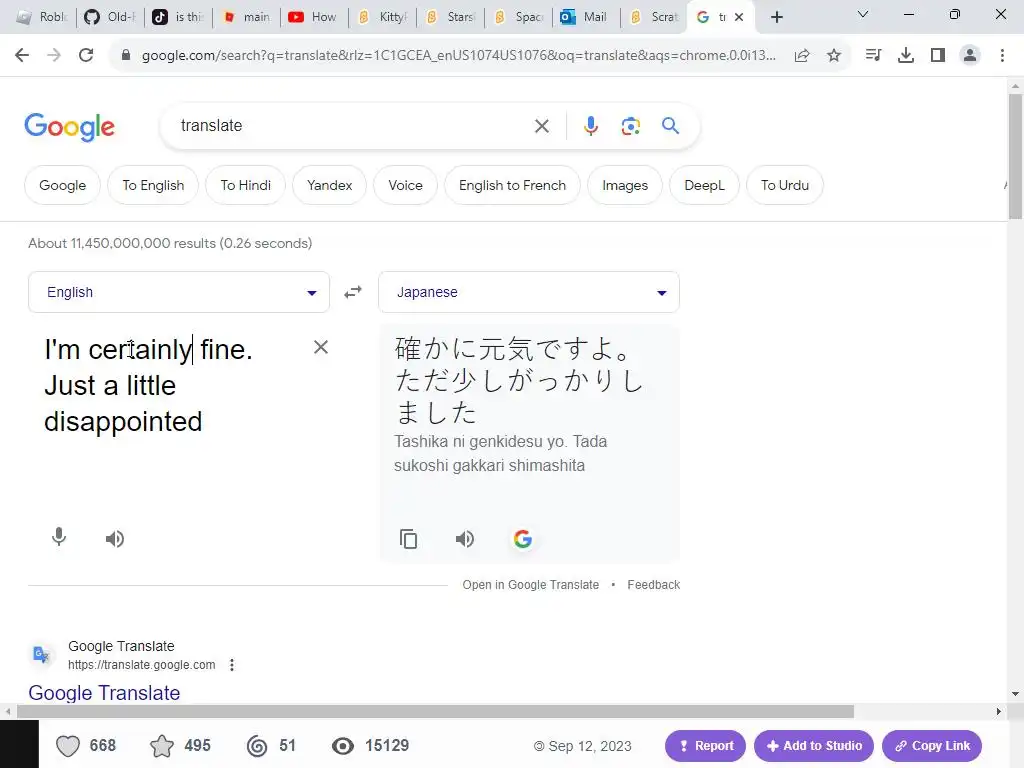Image resolution: width=1024 pixels, height=768 pixels.
Task: Switch to the Mail browser tab
Action: (x=585, y=17)
